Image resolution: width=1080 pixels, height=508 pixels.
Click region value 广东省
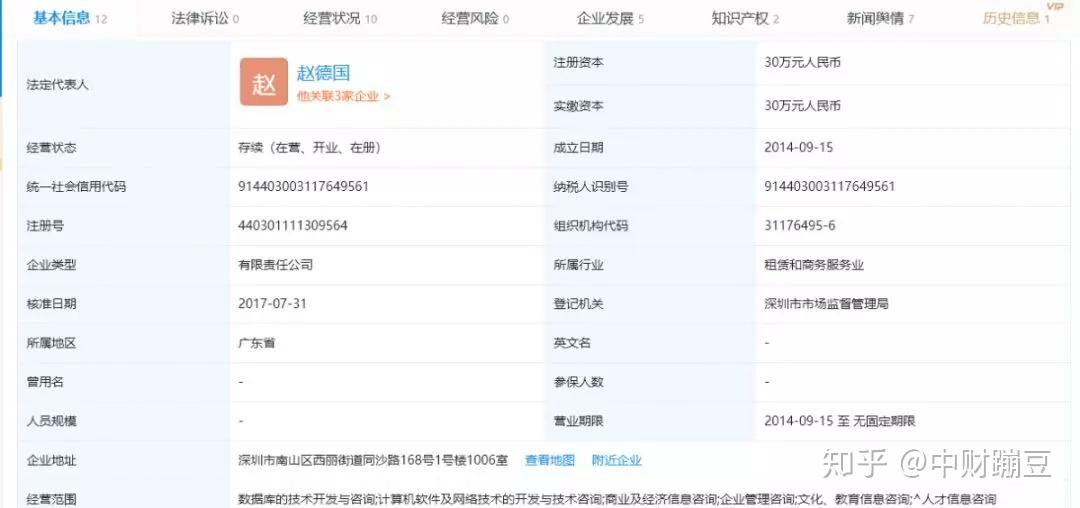[x=256, y=343]
